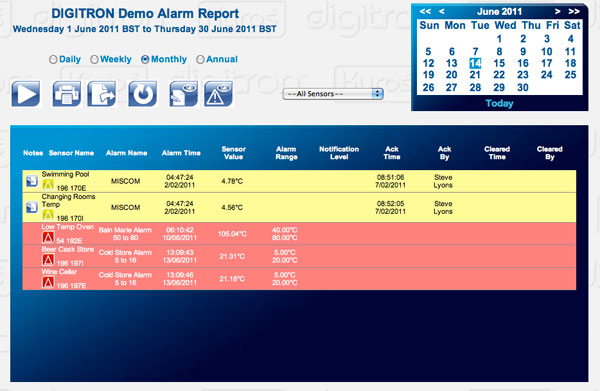Click the play/run report icon
This screenshot has width=600, height=391.
pos(26,94)
